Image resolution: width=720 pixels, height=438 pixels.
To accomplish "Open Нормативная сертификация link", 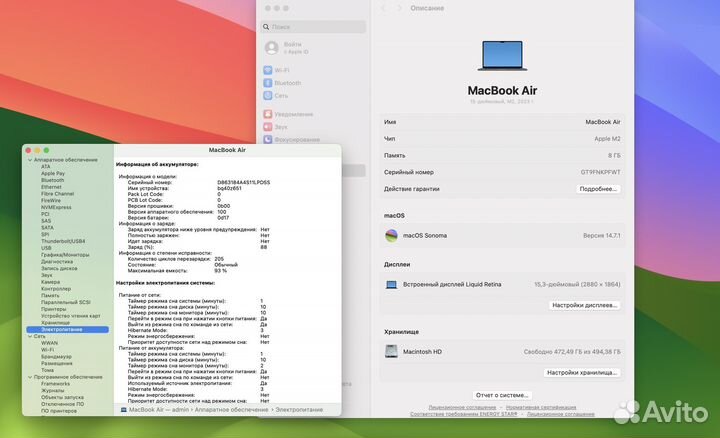I will click(541, 407).
